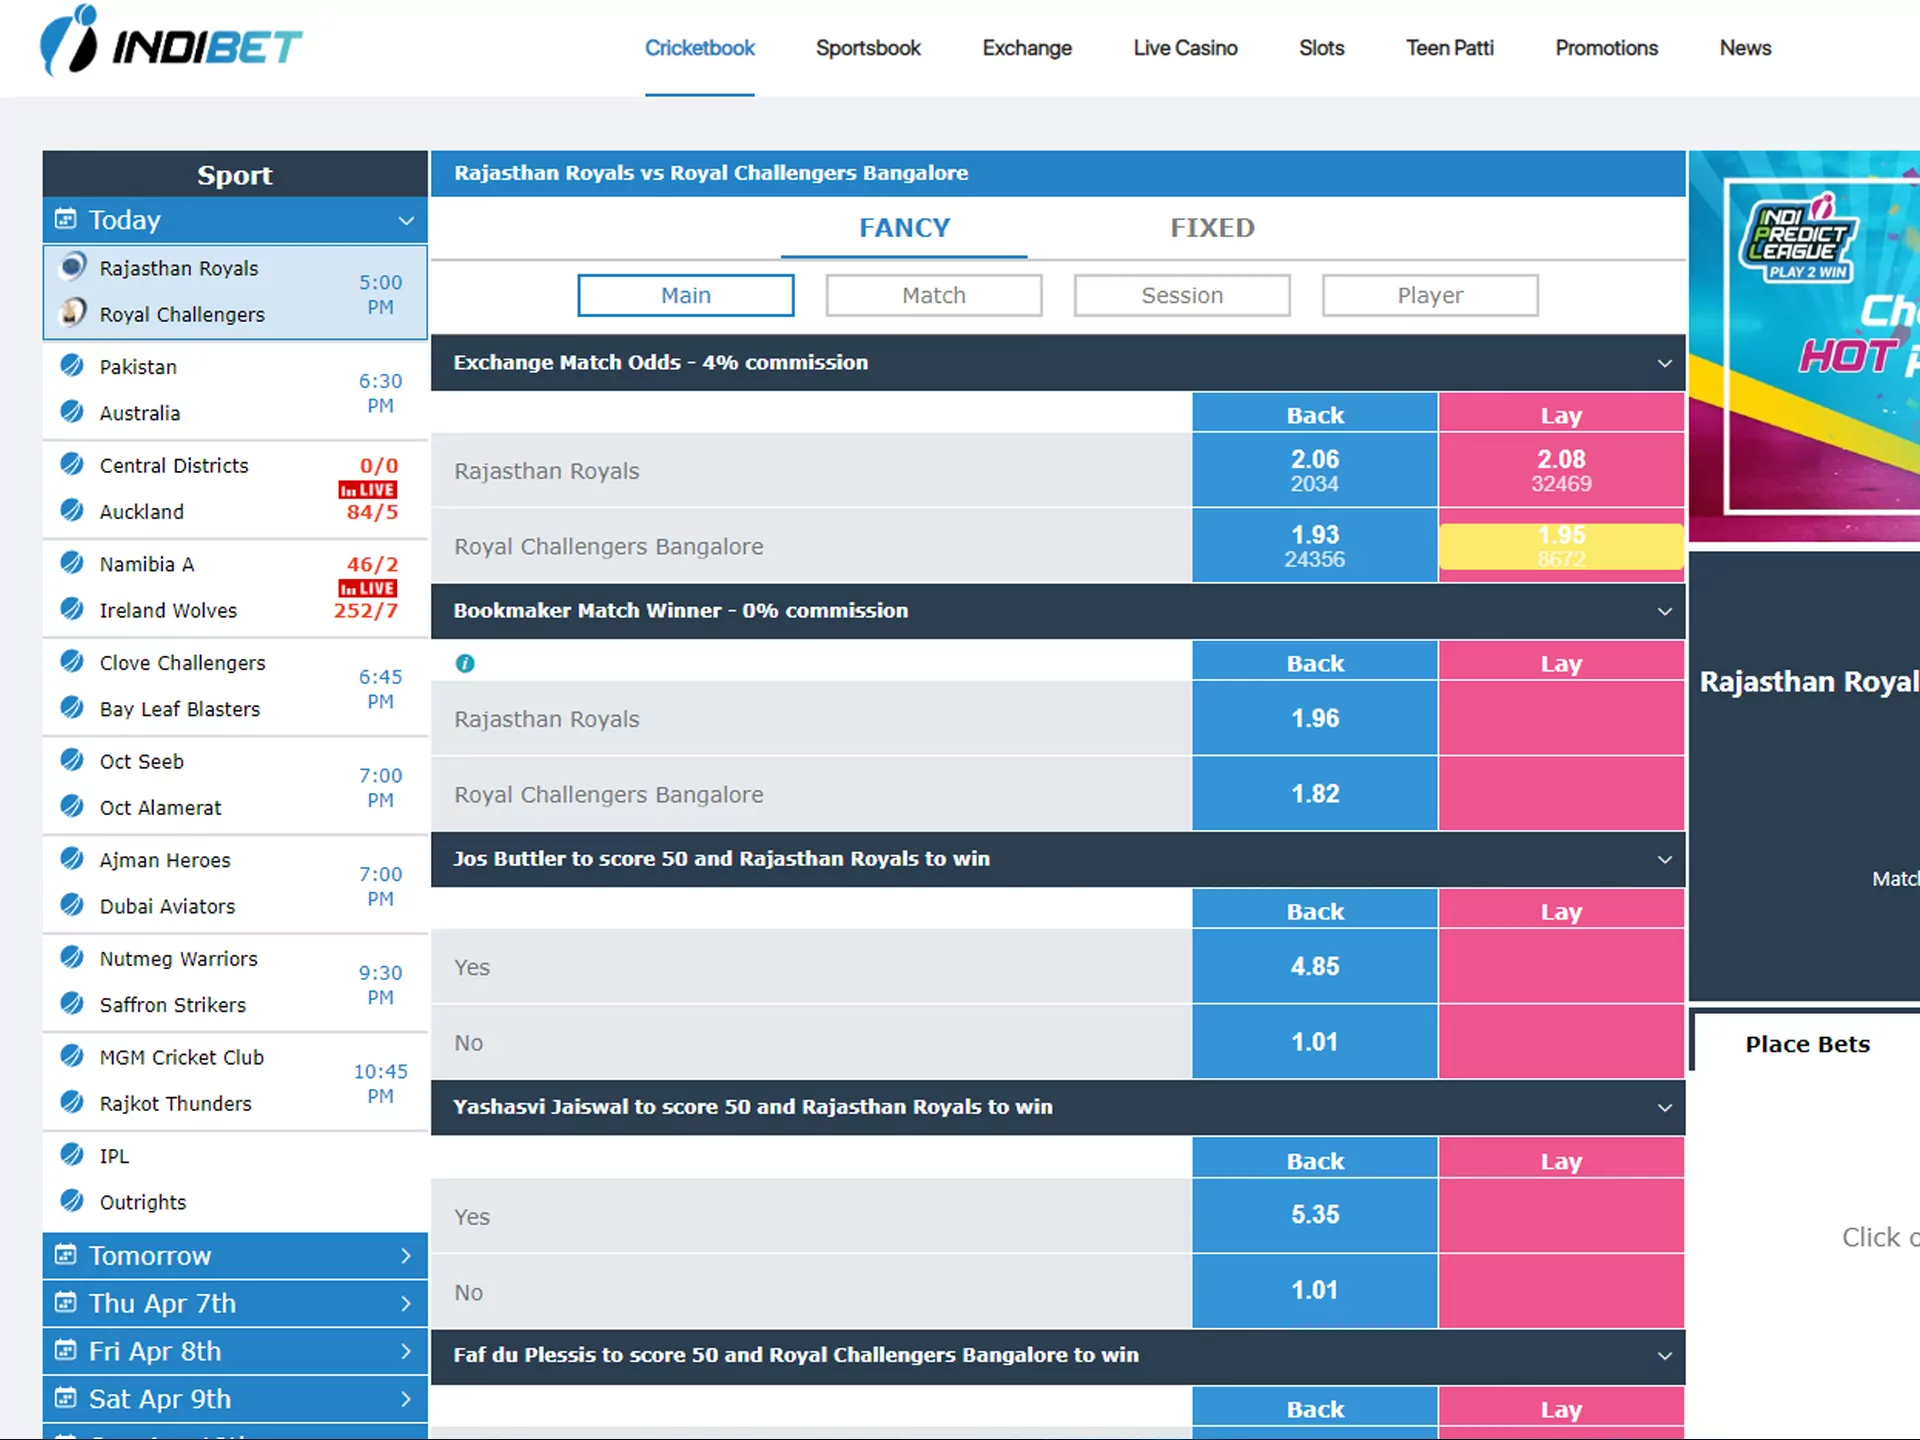Lay Royal Challengers Bangalore at 1.95

pyautogui.click(x=1561, y=546)
